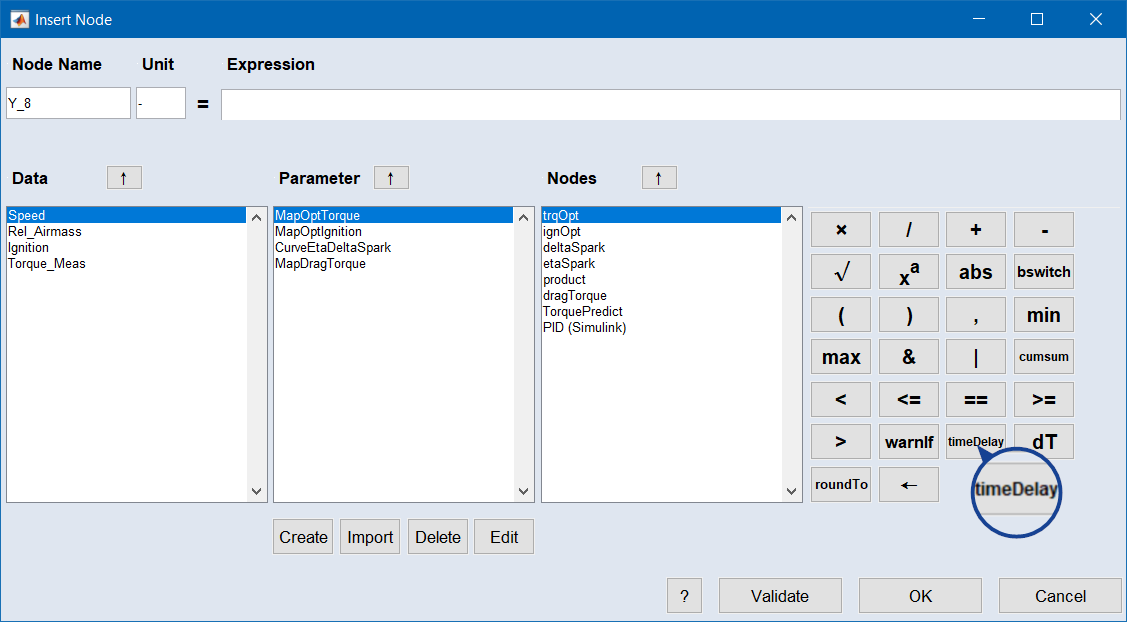
Task: Insert the timeDelay function
Action: 976,442
